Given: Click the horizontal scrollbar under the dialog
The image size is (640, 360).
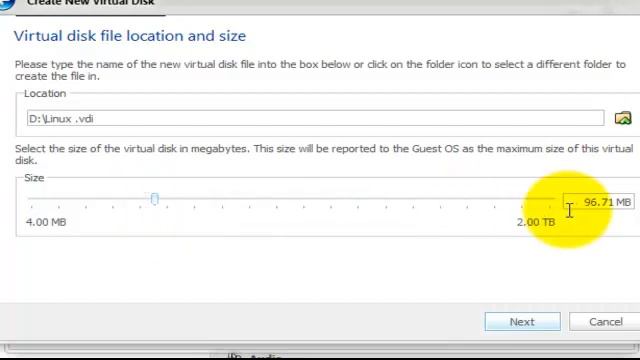Looking at the screenshot, I should 322,348.
